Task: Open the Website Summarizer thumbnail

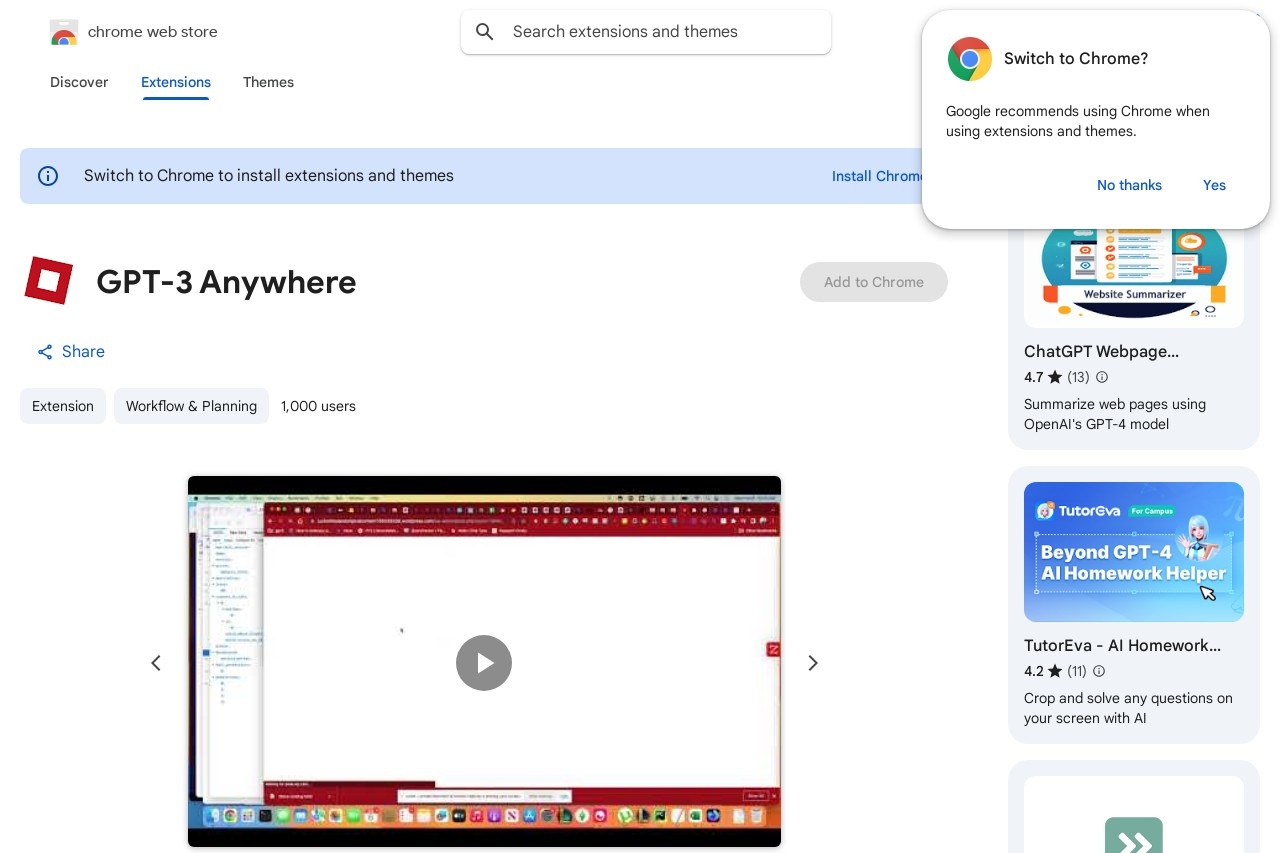Action: (x=1134, y=274)
